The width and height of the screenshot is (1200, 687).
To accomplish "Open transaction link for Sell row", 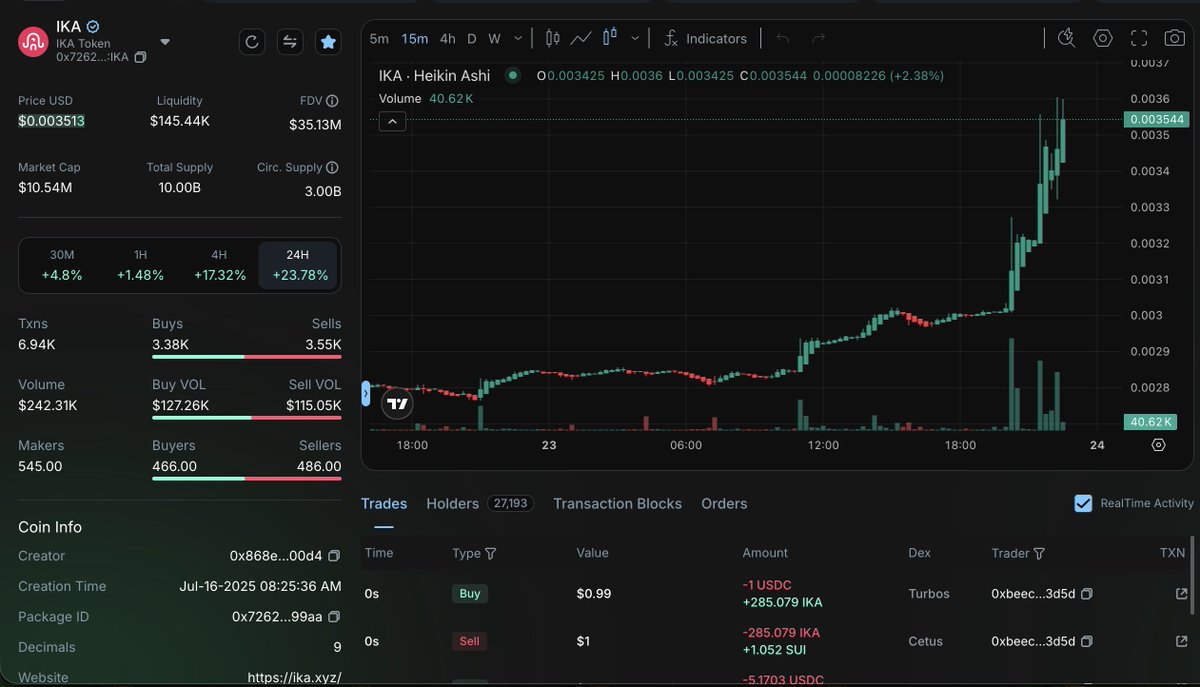I will click(x=1181, y=641).
